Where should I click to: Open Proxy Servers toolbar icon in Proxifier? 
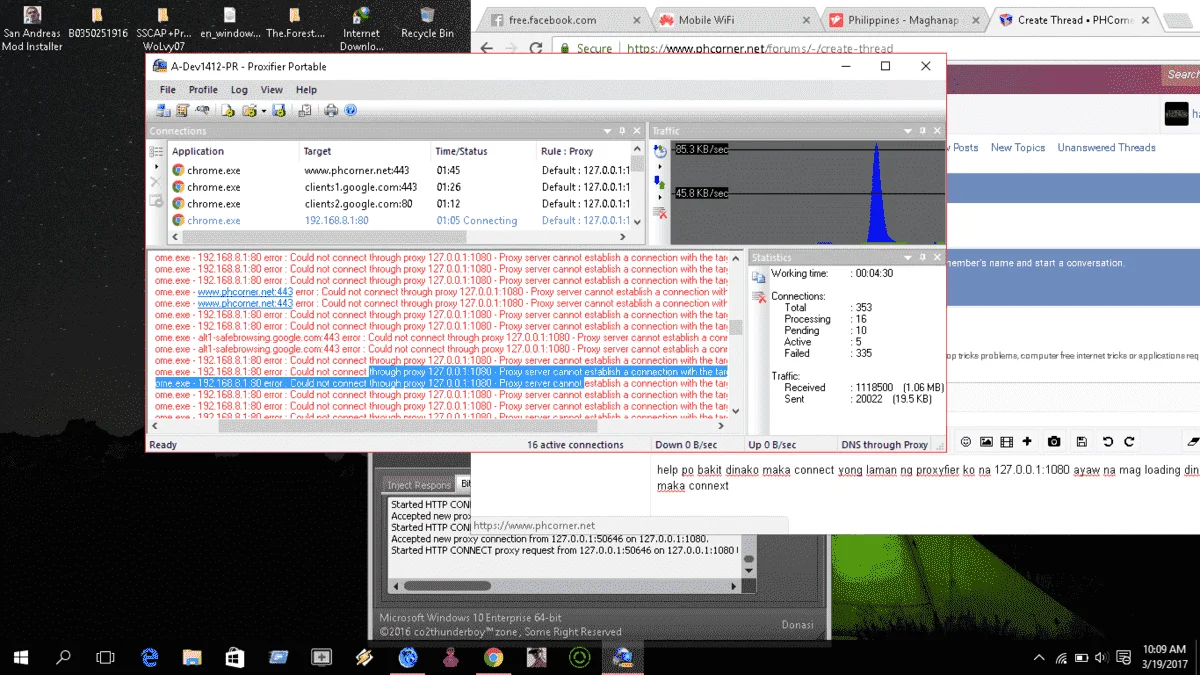(x=164, y=110)
